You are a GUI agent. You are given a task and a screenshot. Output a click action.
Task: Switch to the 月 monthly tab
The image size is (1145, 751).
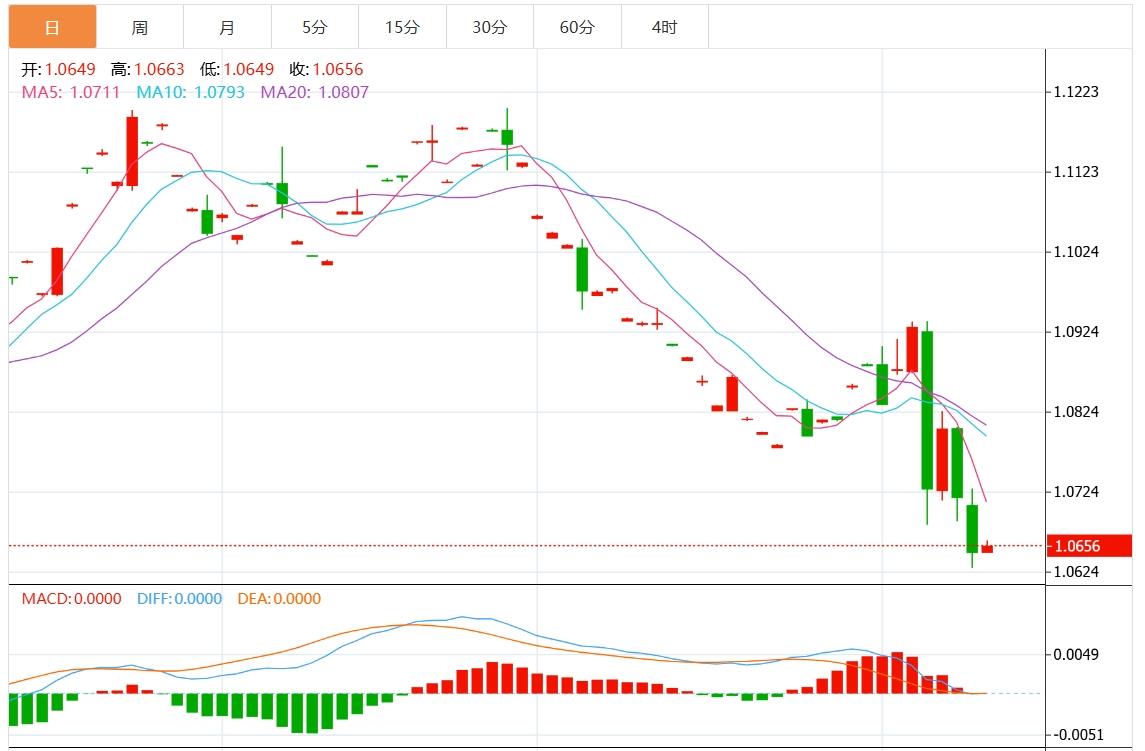(x=227, y=27)
